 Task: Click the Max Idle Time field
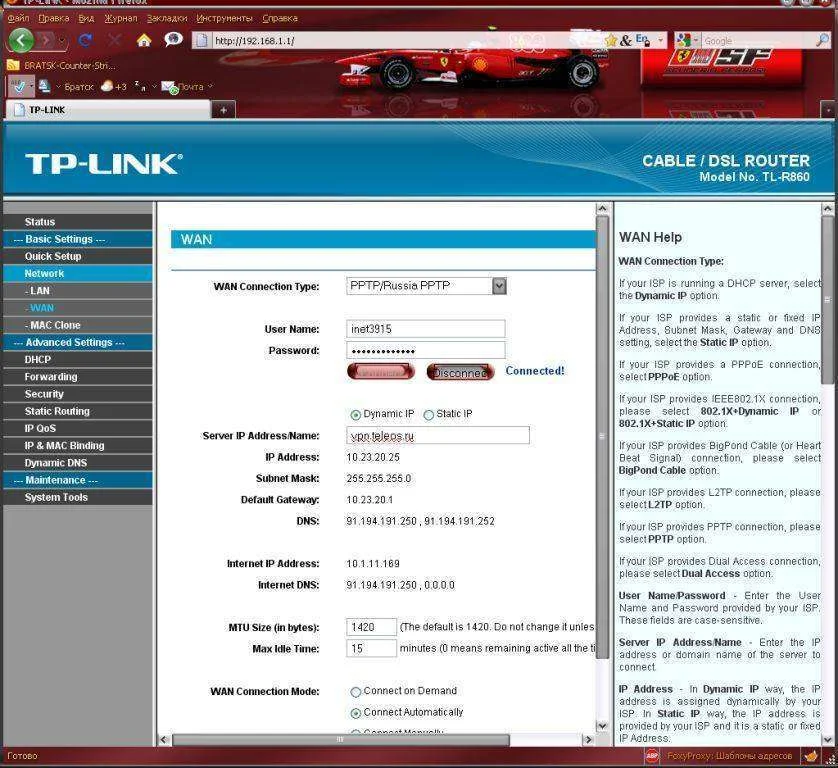point(371,648)
